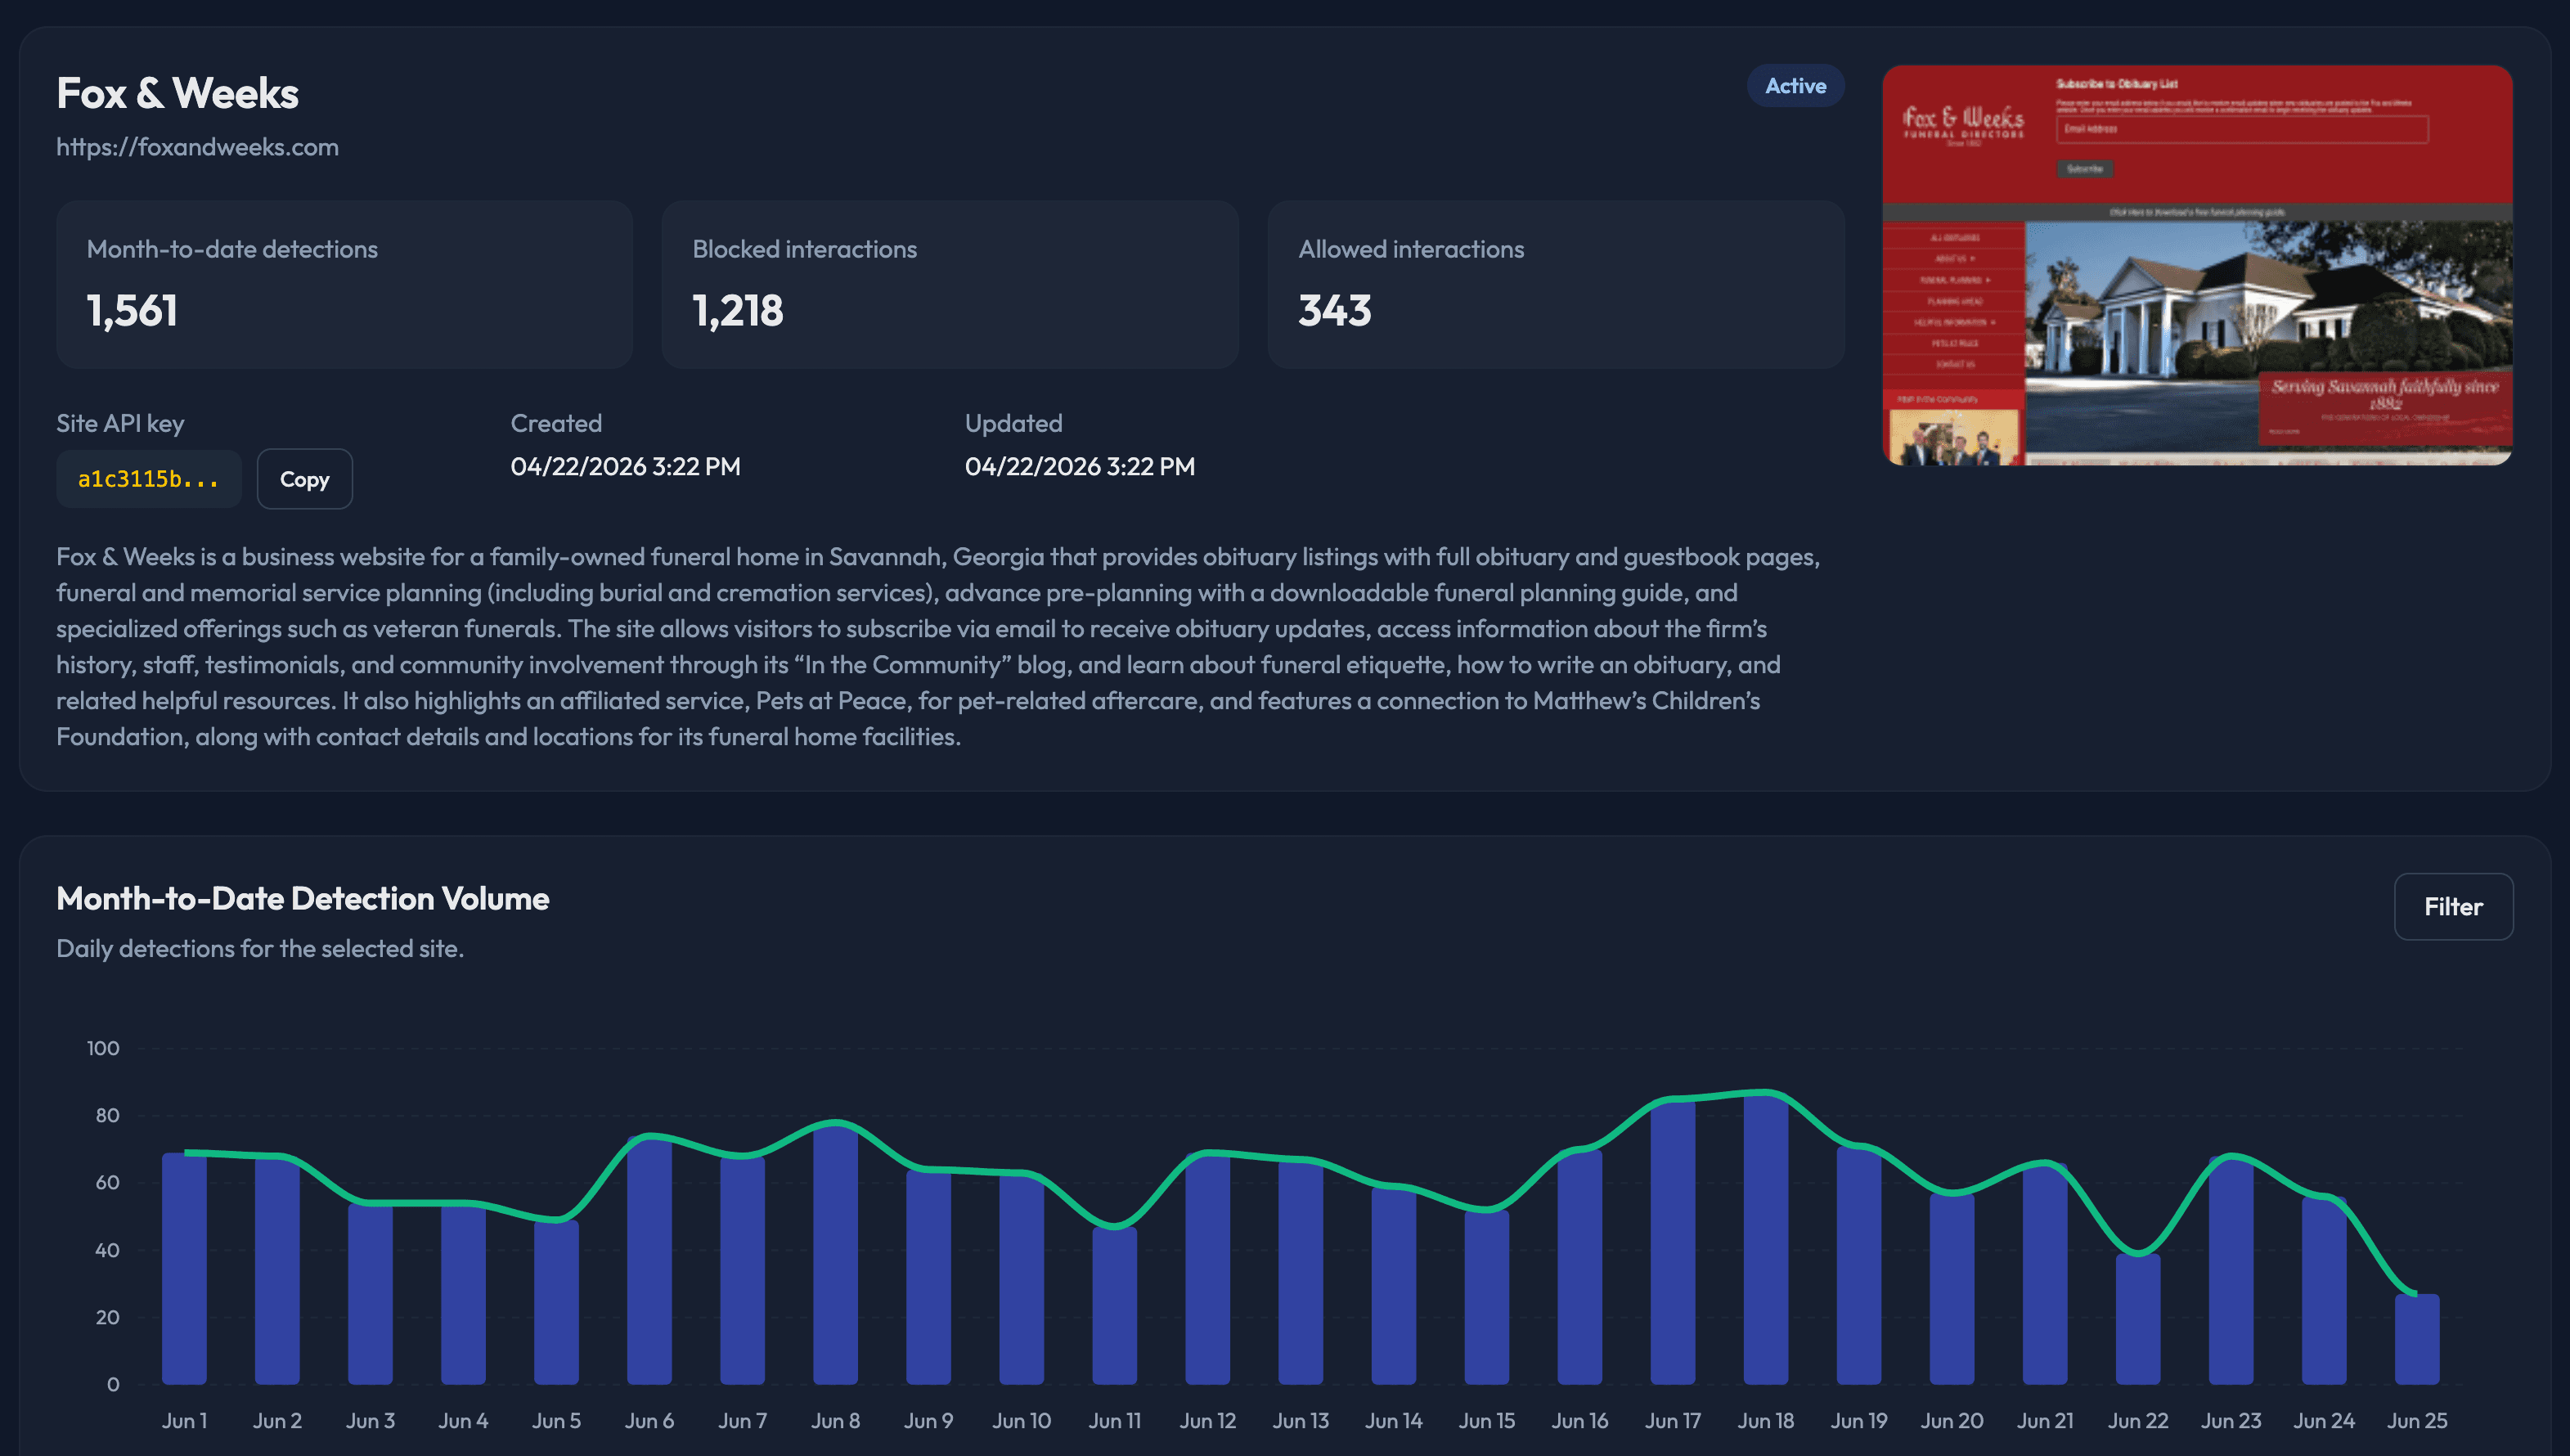The width and height of the screenshot is (2570, 1456).
Task: Click the Jun 19 bar in chart
Action: point(1858,1265)
